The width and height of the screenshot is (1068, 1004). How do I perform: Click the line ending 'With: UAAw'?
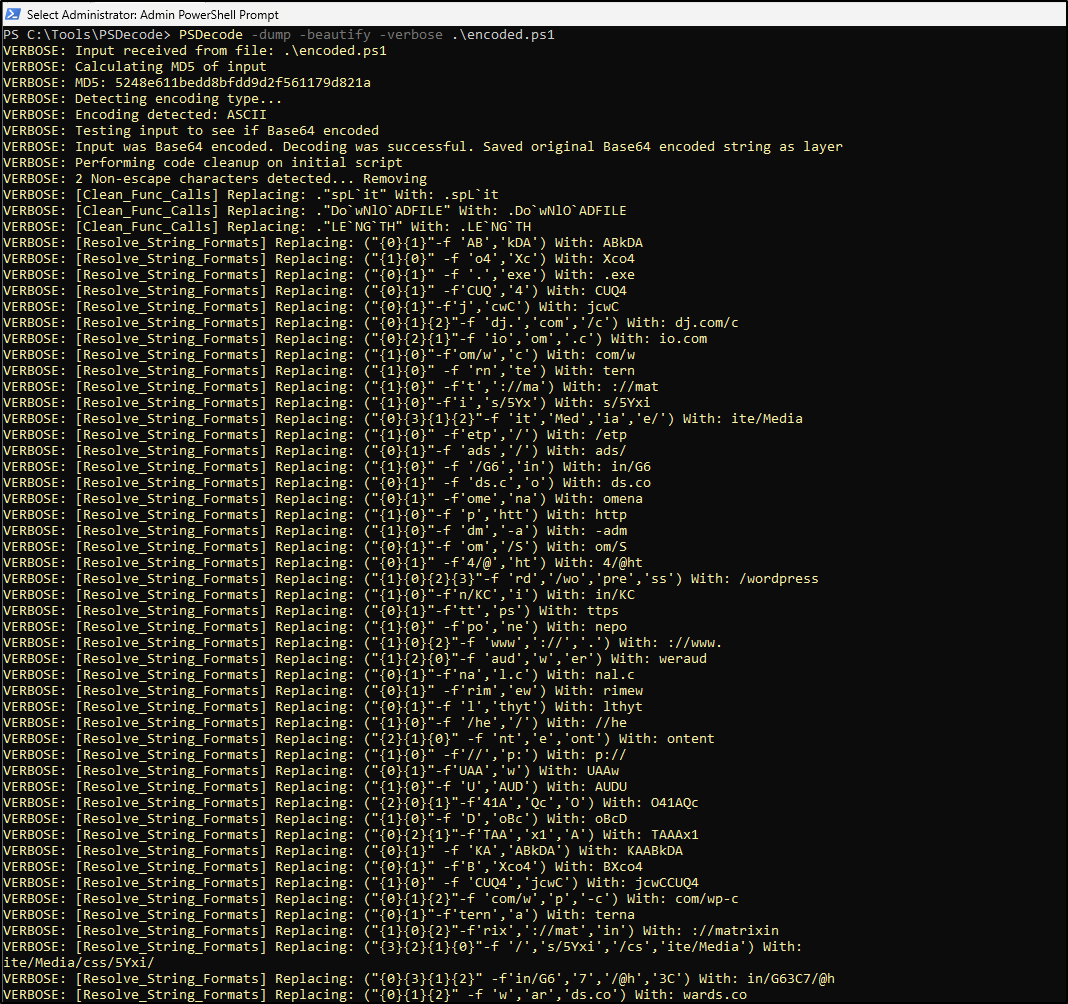click(311, 771)
